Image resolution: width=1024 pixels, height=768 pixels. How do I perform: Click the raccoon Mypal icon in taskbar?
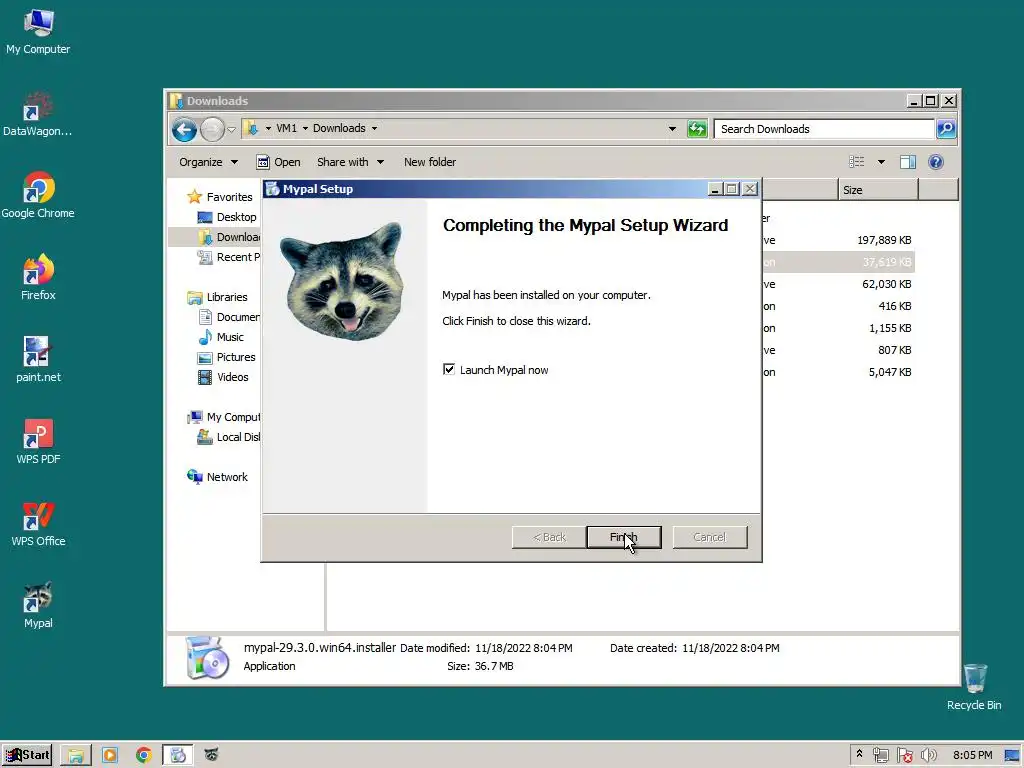[x=211, y=756]
